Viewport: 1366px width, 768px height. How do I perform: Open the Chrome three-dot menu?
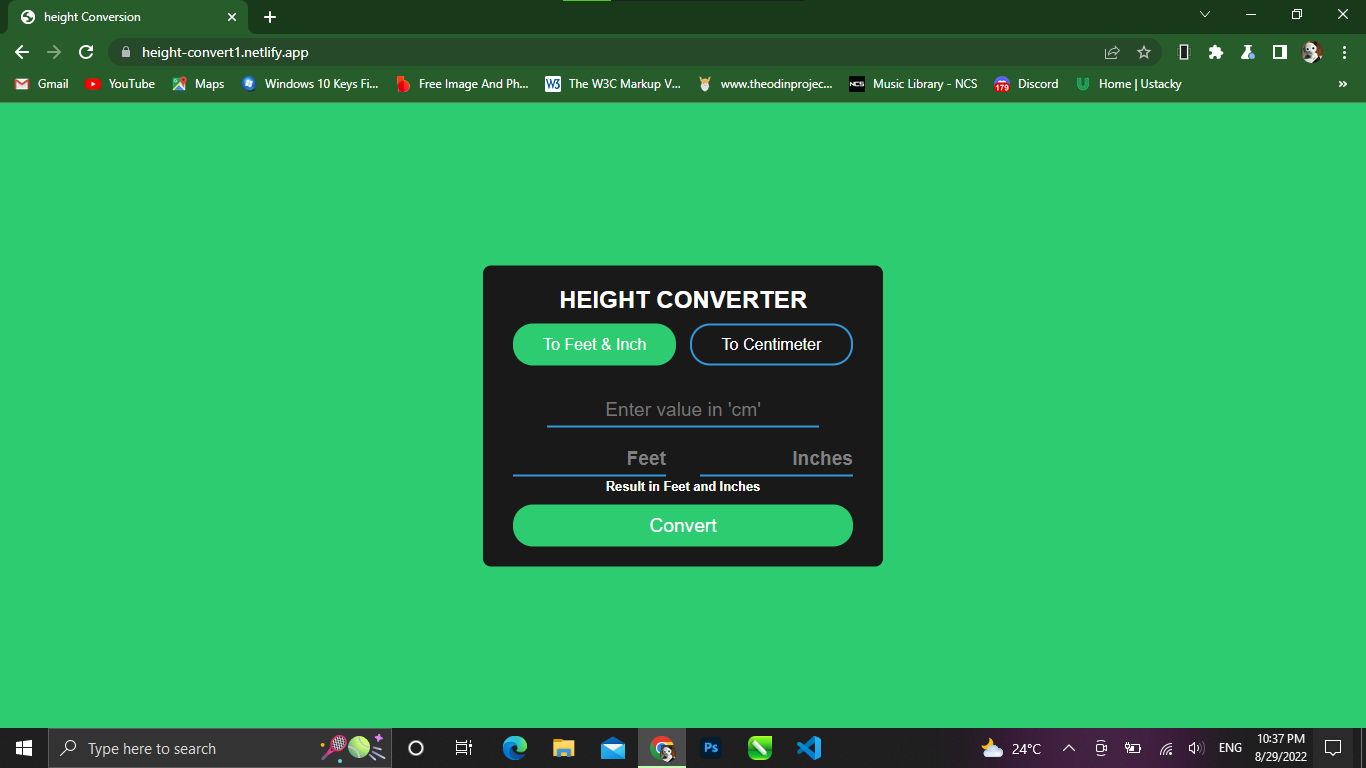tap(1344, 52)
